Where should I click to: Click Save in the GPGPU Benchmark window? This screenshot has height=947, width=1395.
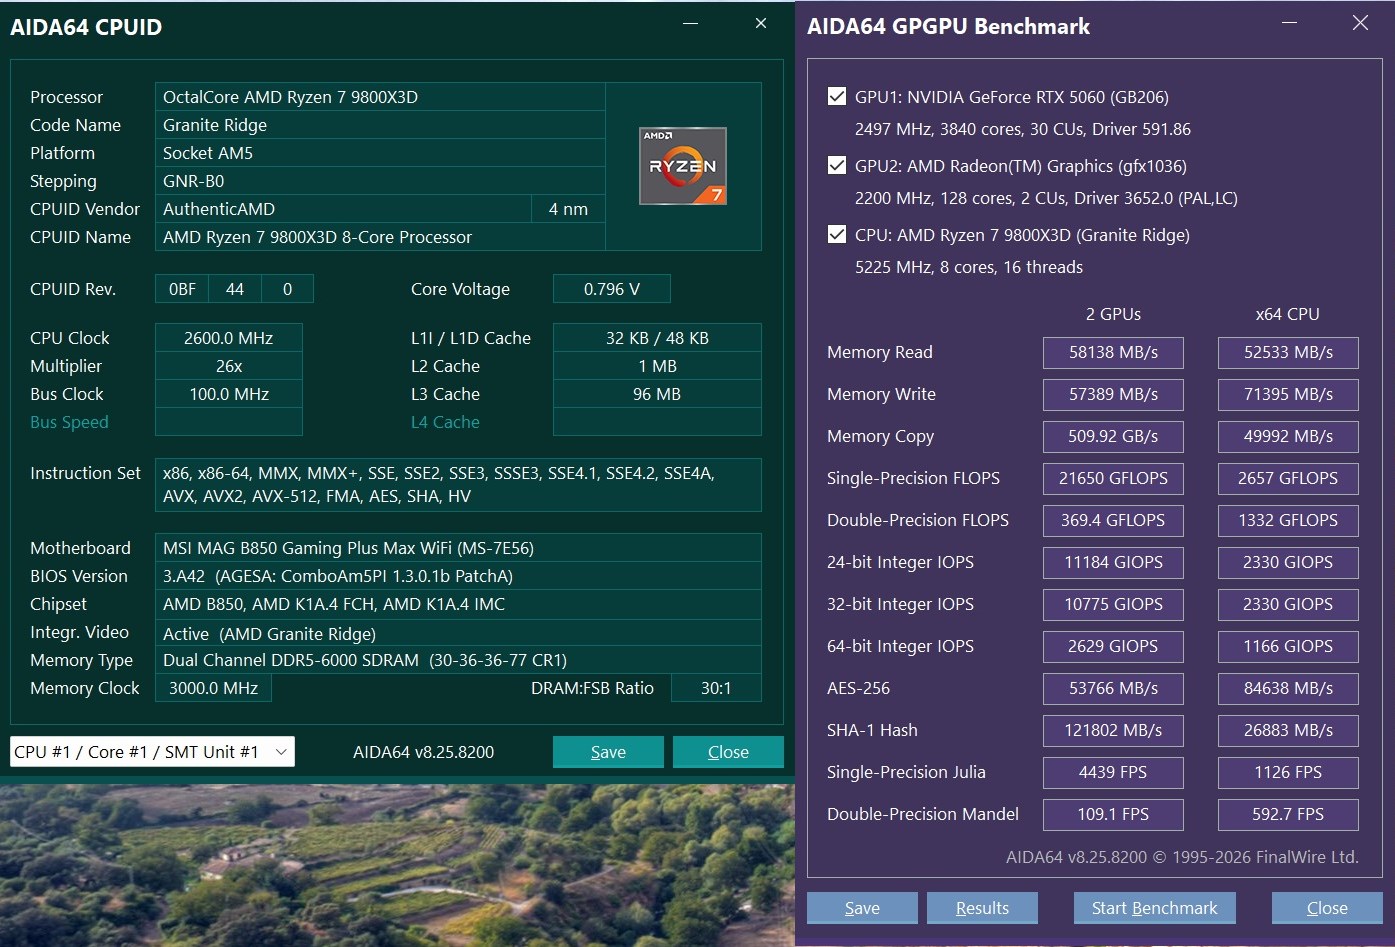point(862,908)
